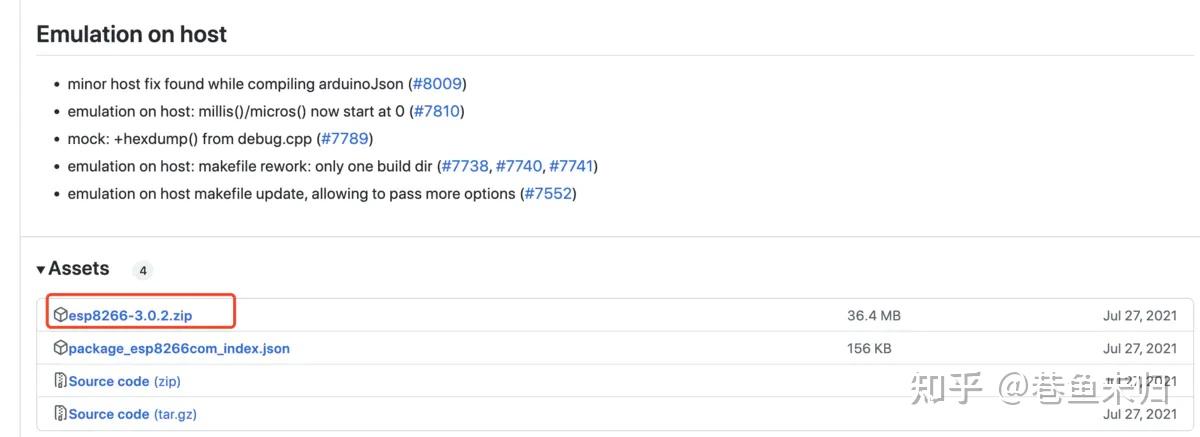Click the Emulation on host heading
The image size is (1200, 437).
131,34
